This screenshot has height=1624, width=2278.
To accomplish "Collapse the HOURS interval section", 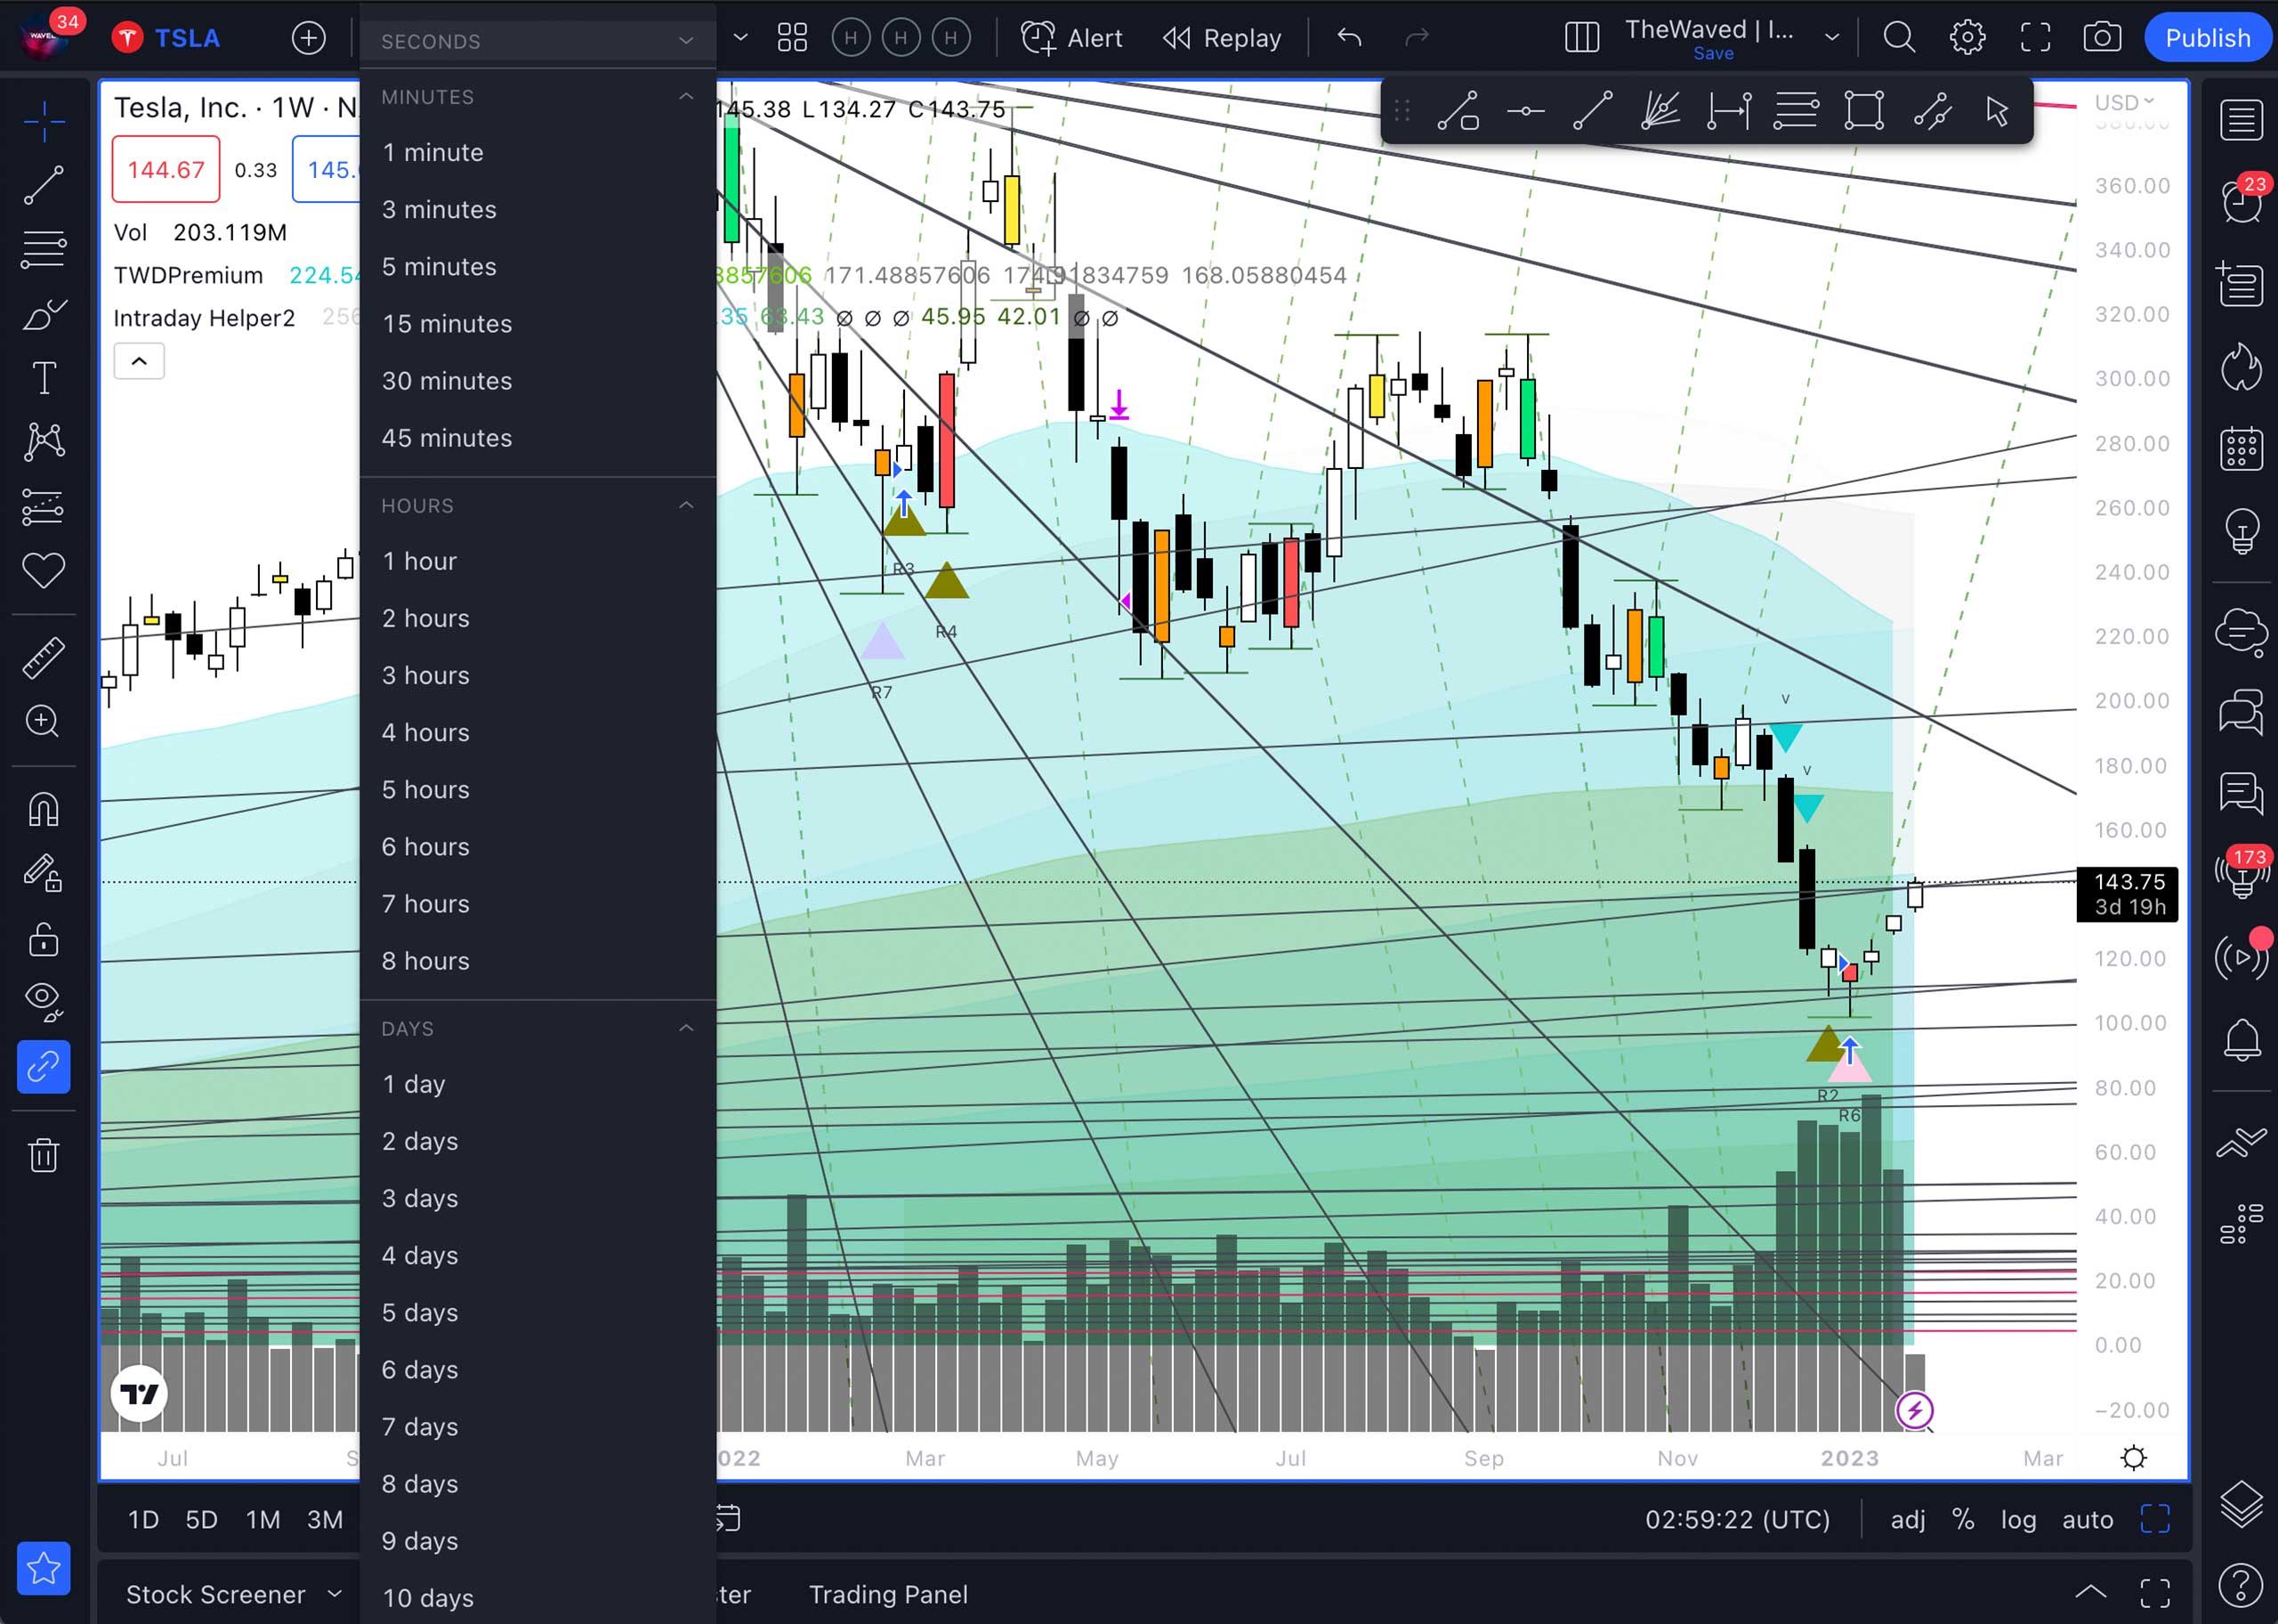I will [x=537, y=506].
